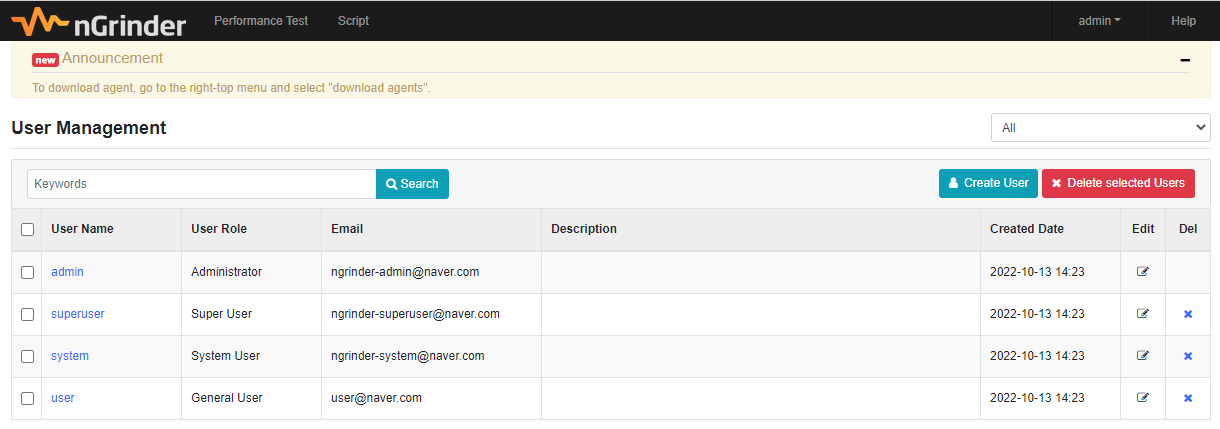1220x429 pixels.
Task: Edit the system user row
Action: [x=1143, y=356]
